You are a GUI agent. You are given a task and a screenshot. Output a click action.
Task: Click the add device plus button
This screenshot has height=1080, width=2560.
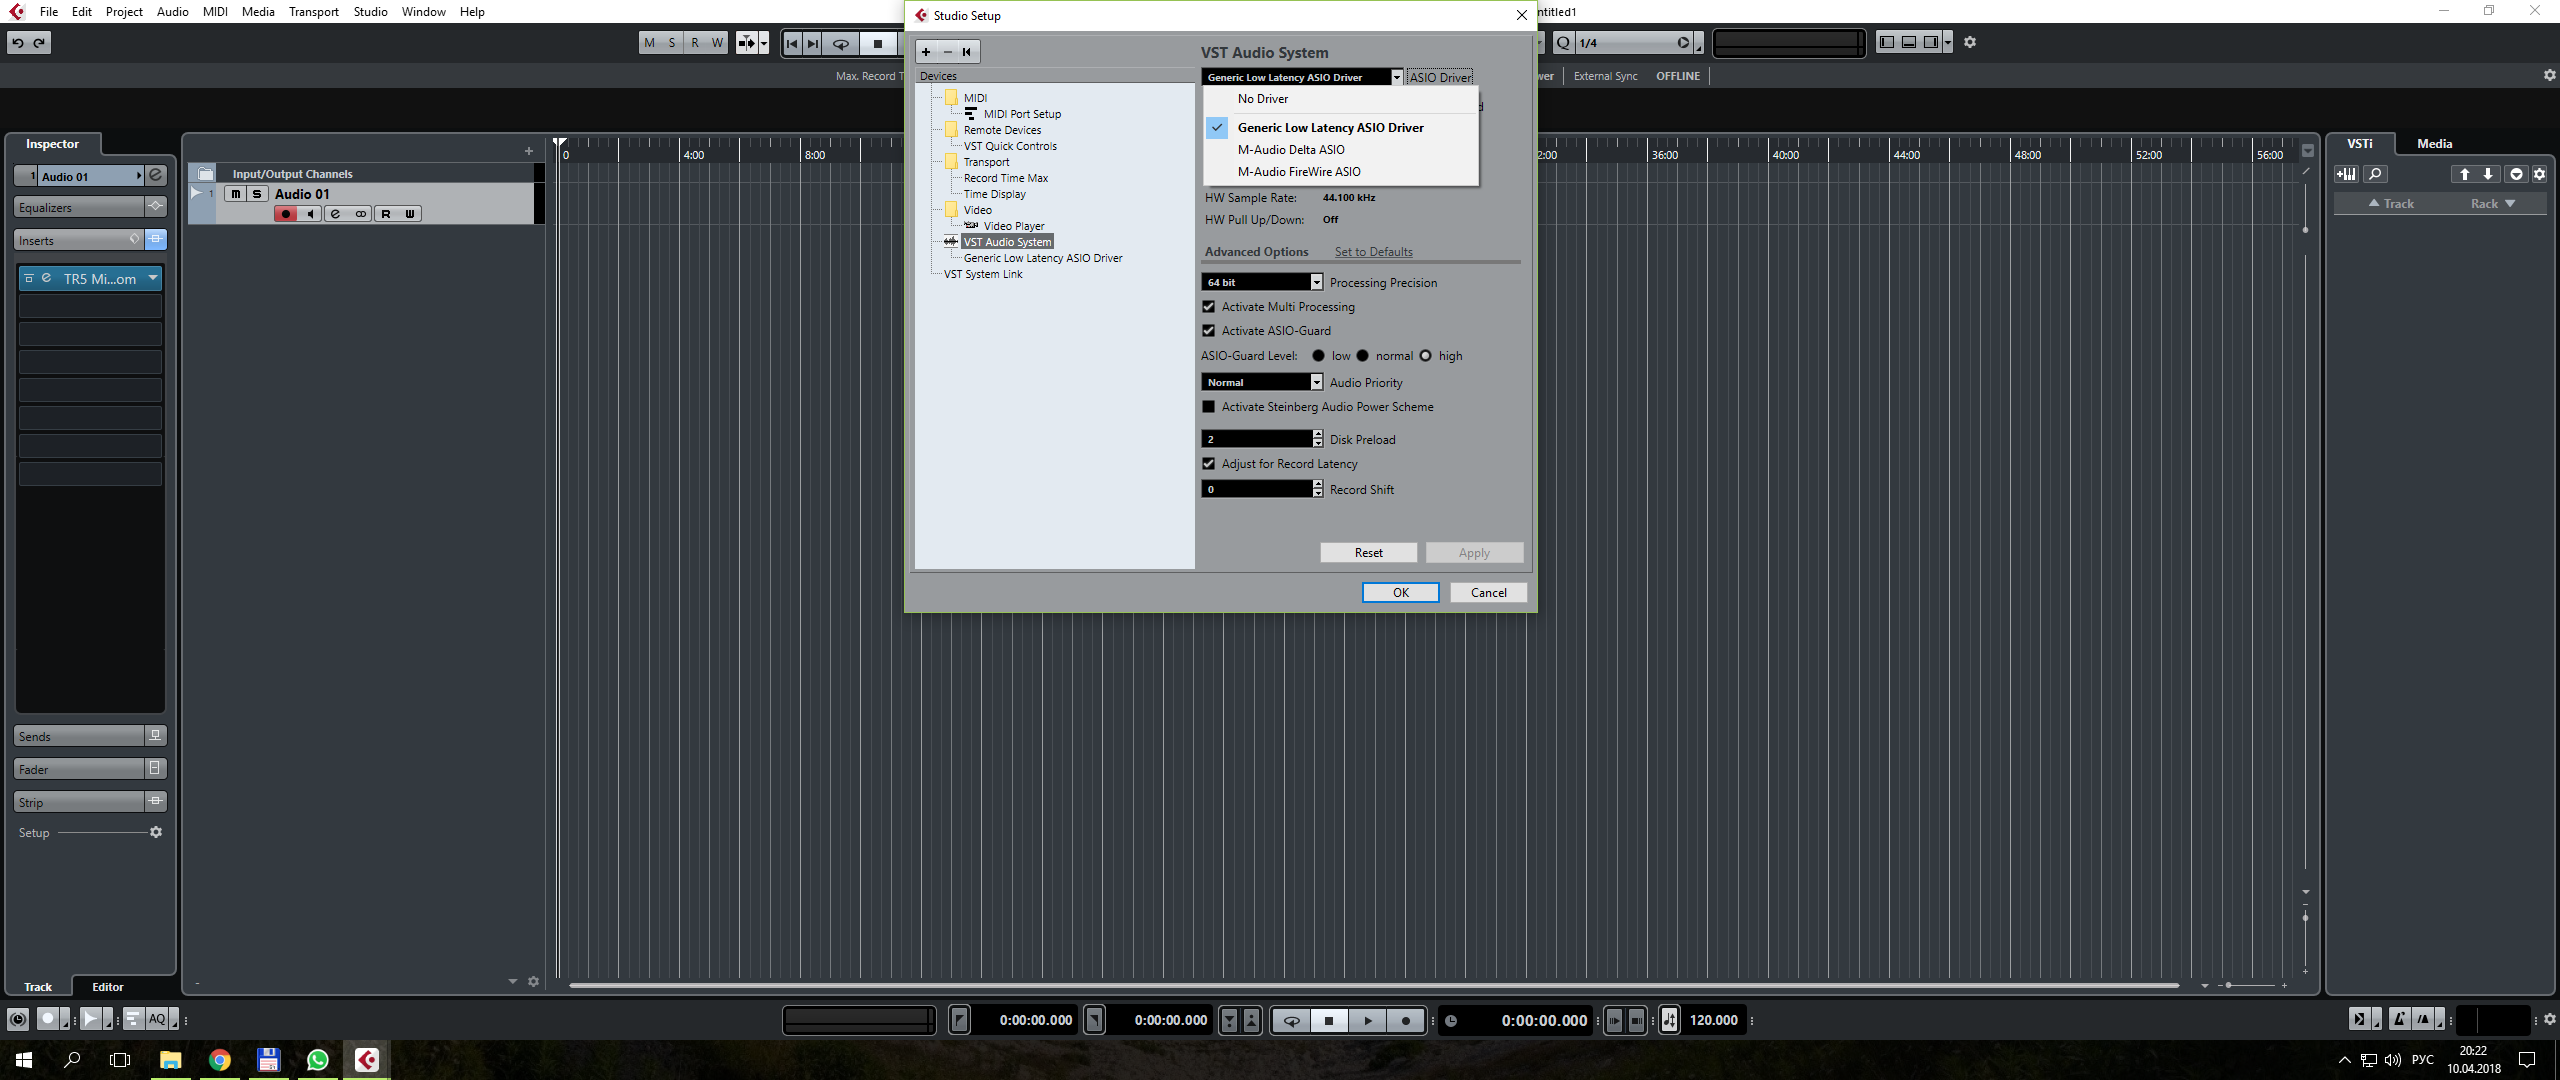[x=926, y=52]
